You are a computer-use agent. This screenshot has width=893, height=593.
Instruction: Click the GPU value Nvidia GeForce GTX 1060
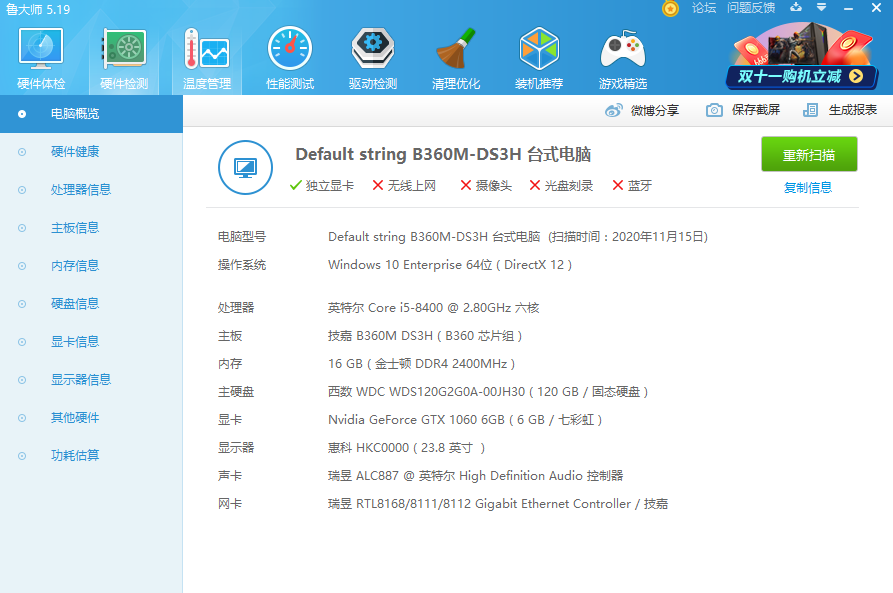click(x=465, y=420)
